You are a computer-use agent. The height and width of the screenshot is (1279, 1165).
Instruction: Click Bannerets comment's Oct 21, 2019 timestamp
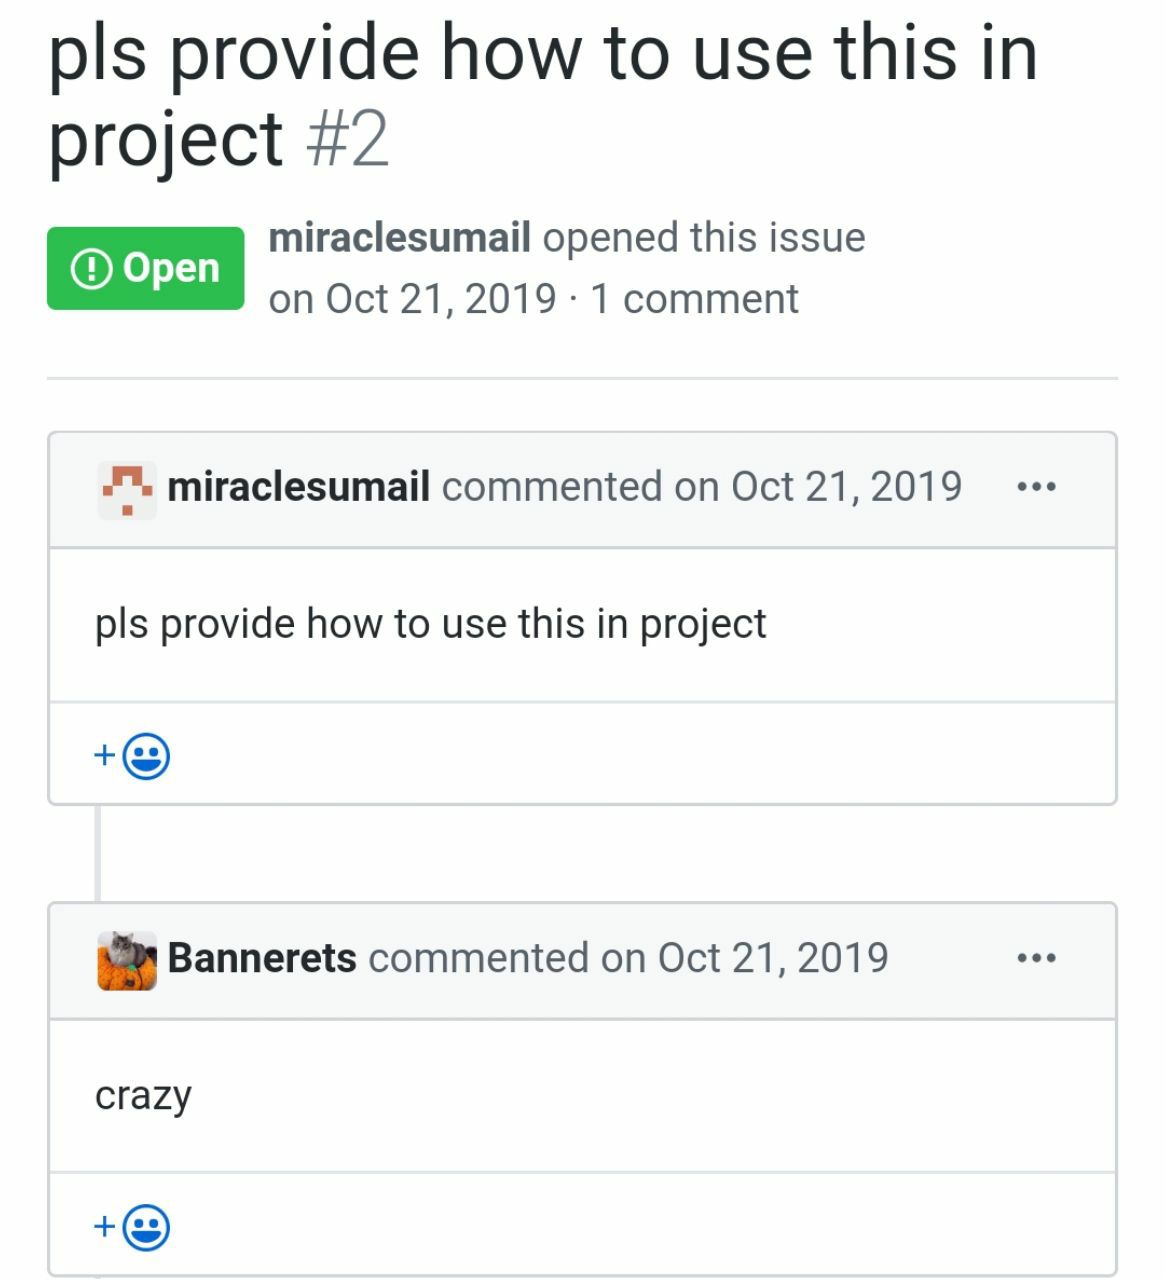point(629,958)
